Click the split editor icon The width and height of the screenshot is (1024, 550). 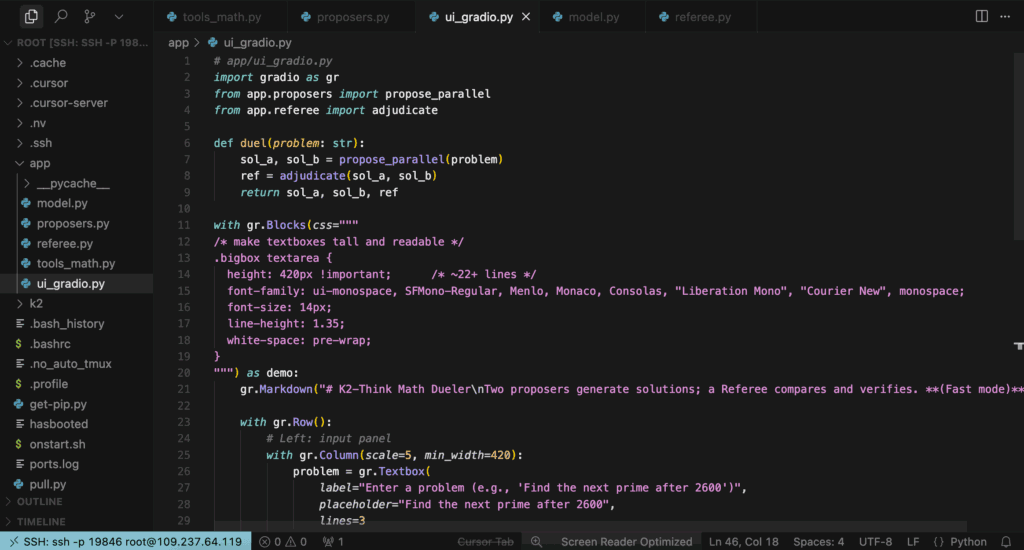pyautogui.click(x=982, y=17)
